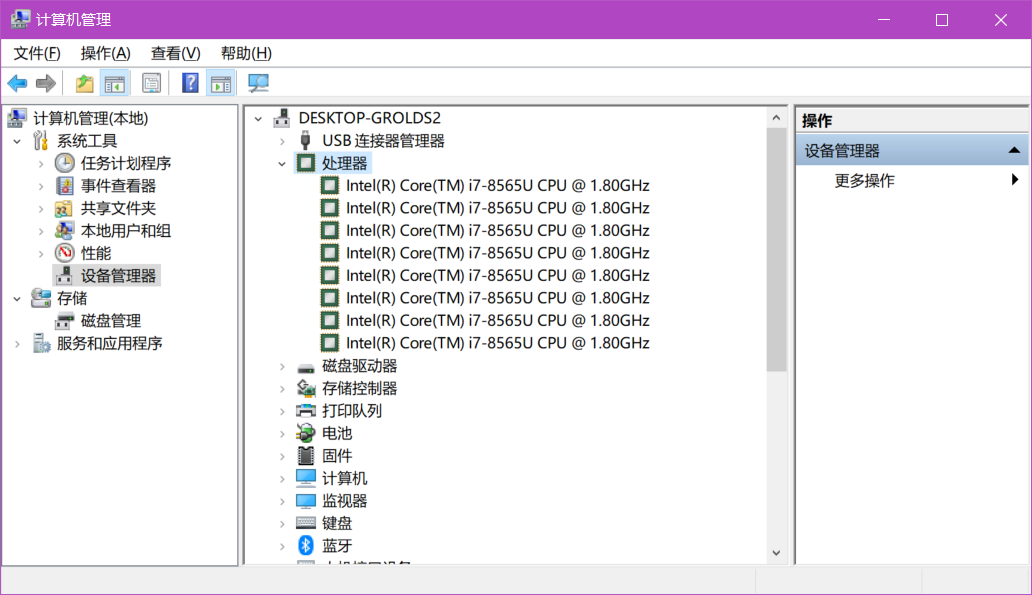Select 固件 device category

(x=337, y=456)
